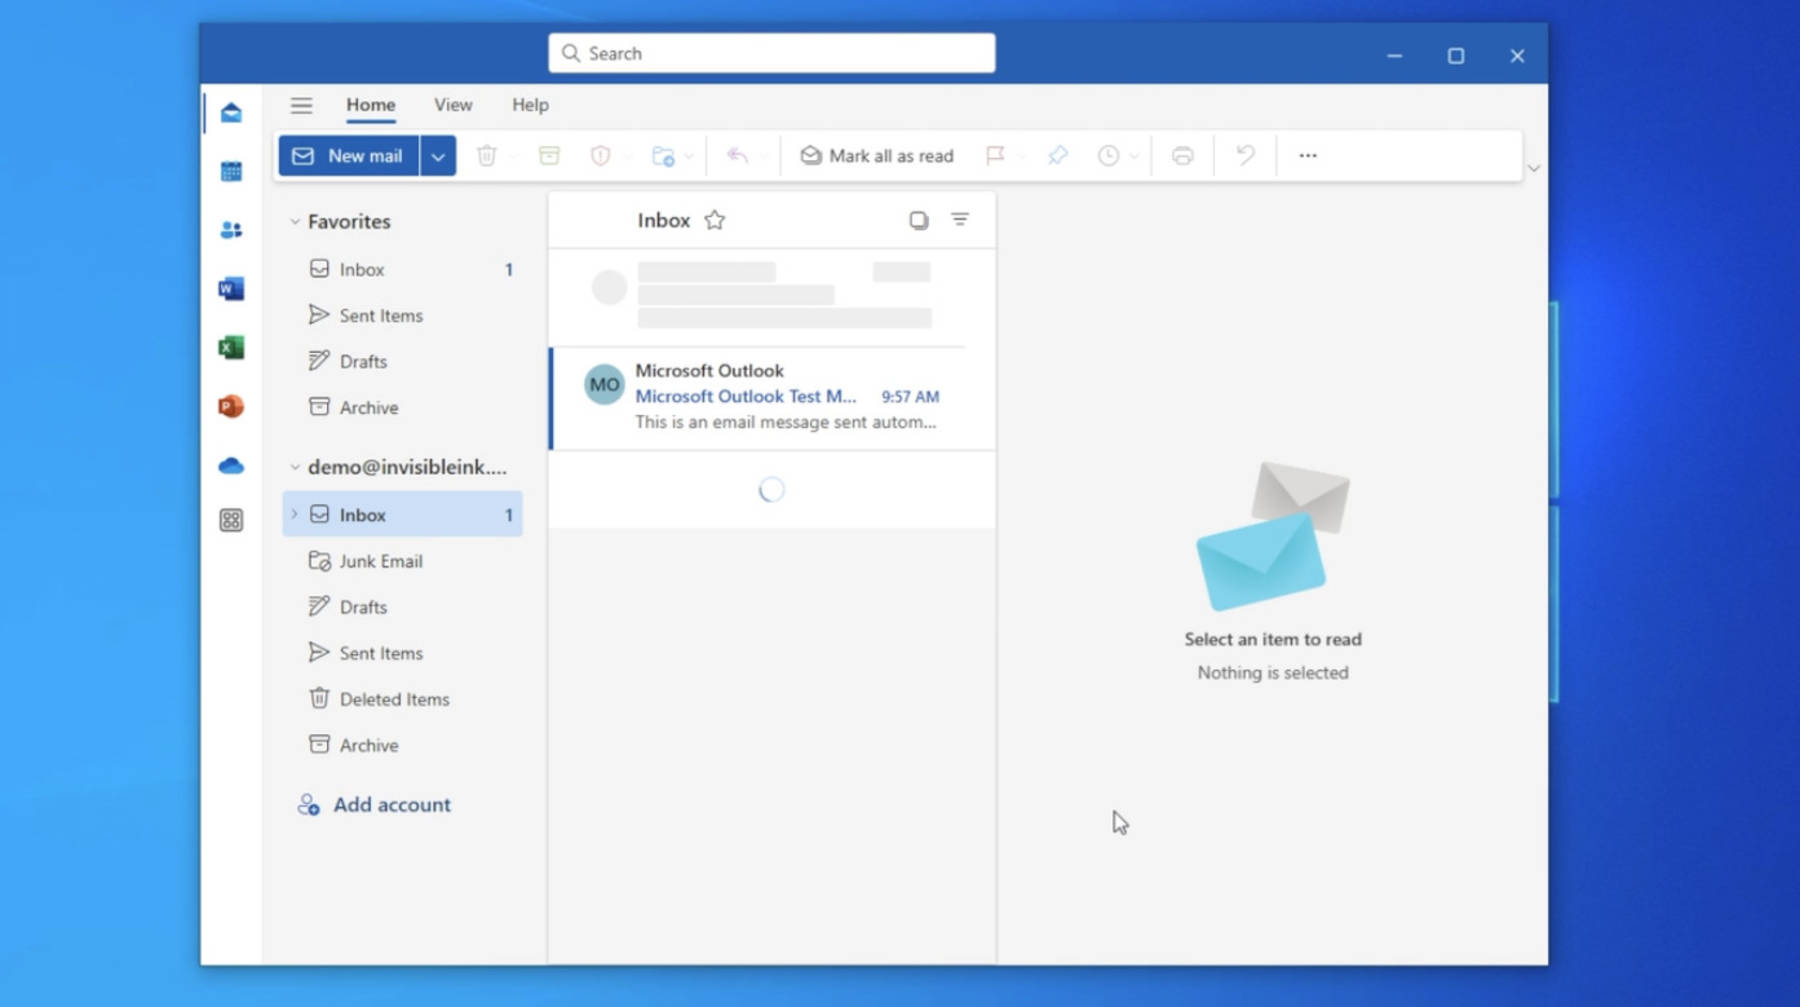1800x1007 pixels.
Task: Launch Excel from the app sidebar
Action: [231, 348]
